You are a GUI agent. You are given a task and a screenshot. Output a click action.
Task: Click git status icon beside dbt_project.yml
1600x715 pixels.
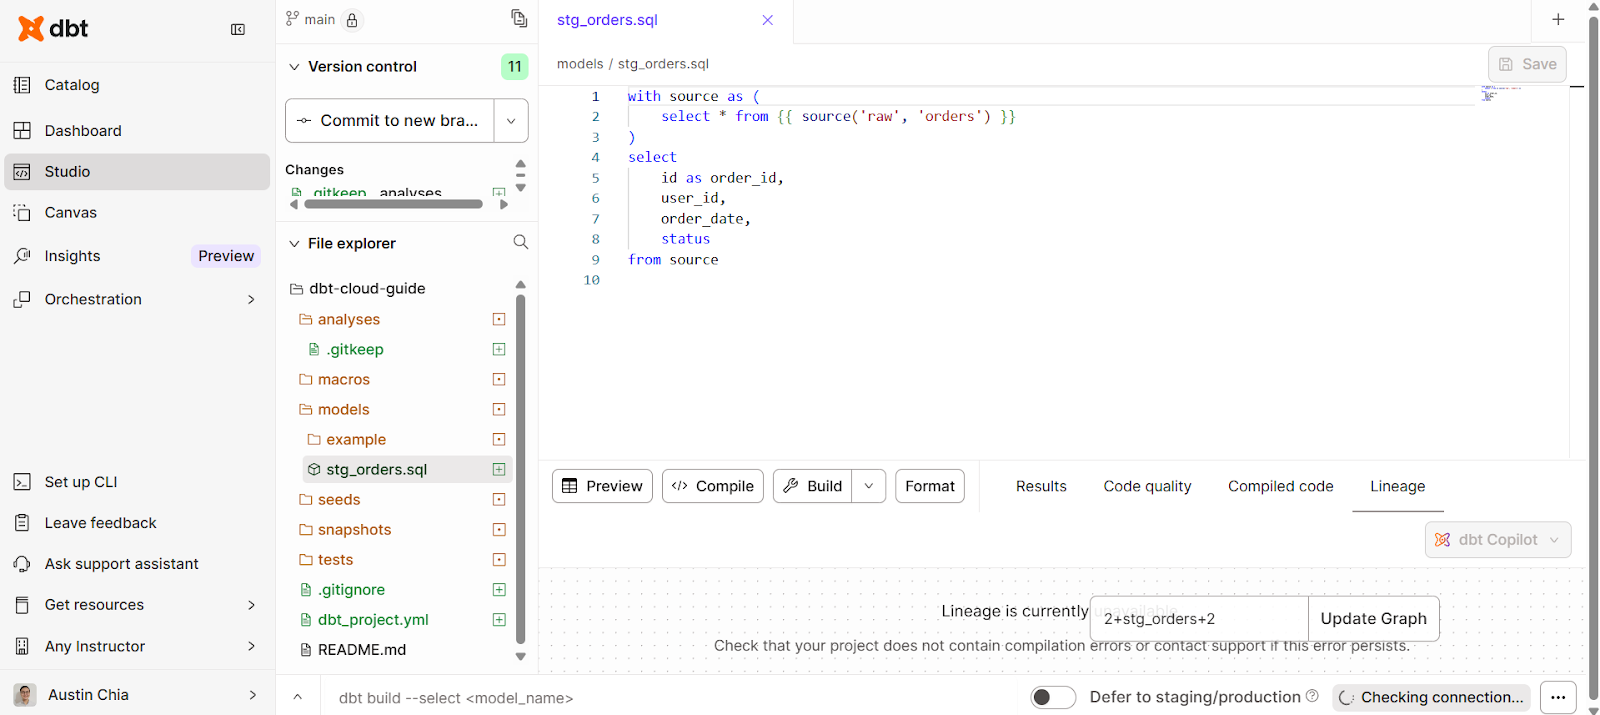499,620
